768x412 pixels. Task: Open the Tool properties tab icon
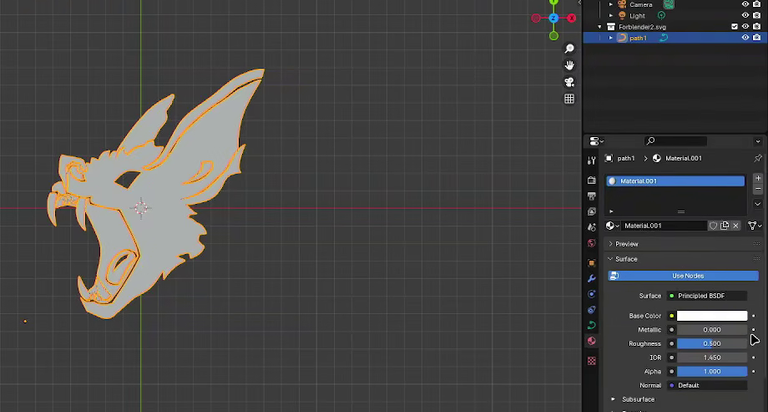[x=592, y=160]
